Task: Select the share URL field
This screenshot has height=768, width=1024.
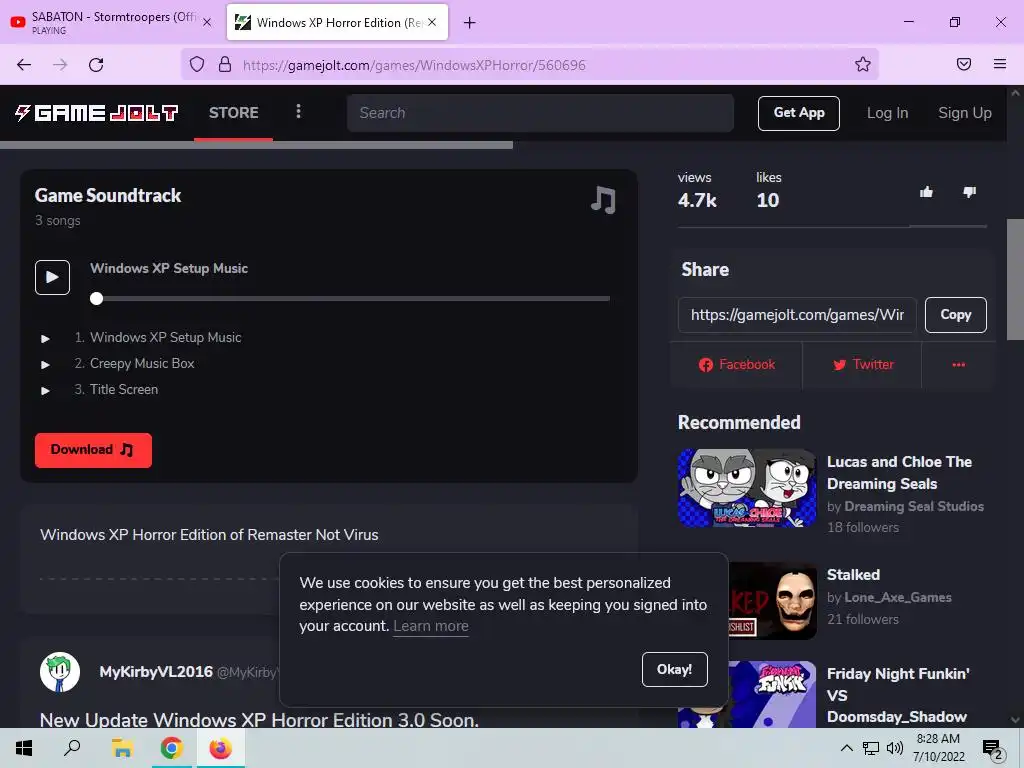Action: click(x=797, y=315)
